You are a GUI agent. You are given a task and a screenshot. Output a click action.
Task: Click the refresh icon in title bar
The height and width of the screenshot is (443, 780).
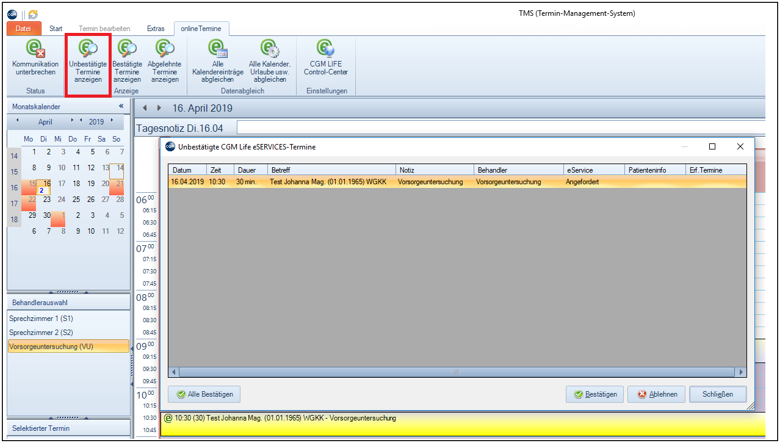tap(33, 15)
